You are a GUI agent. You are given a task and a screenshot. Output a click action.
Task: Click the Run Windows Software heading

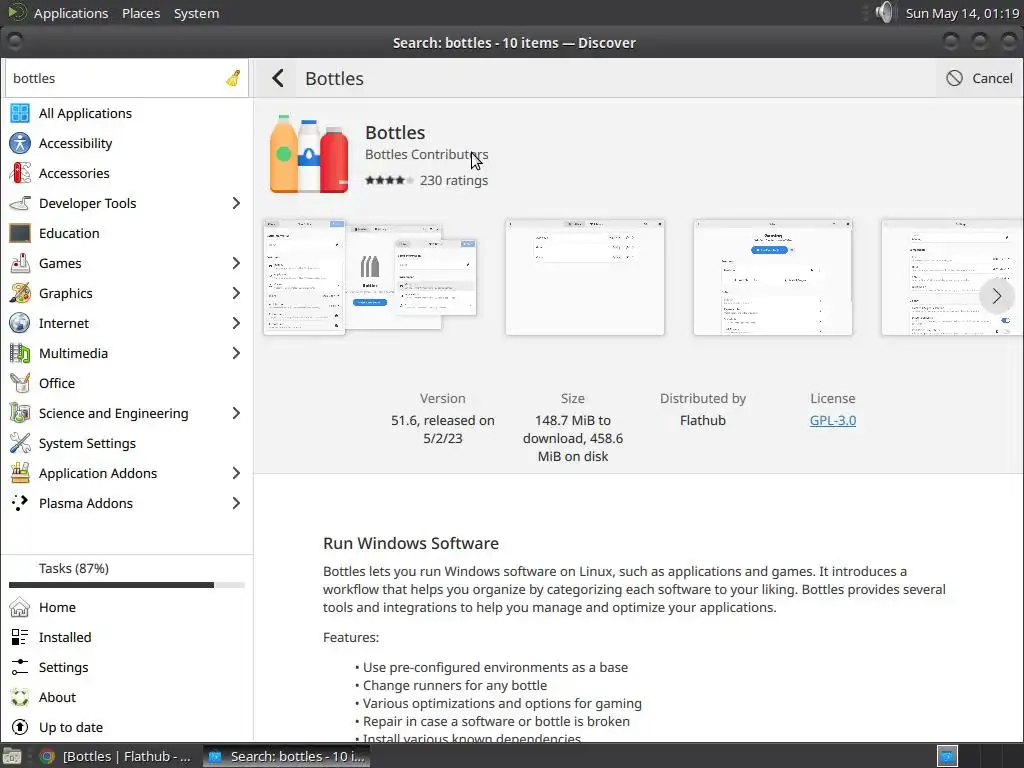[411, 543]
